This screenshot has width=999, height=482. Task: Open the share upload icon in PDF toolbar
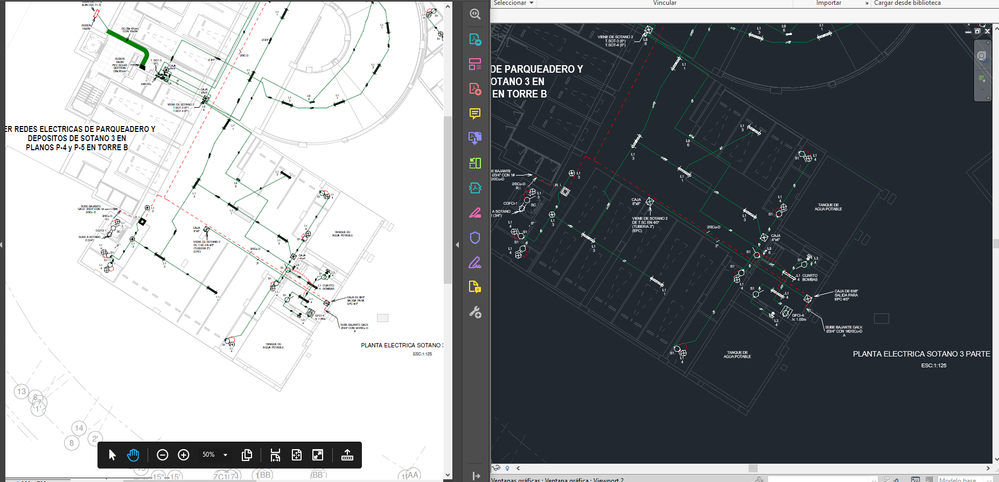point(347,455)
